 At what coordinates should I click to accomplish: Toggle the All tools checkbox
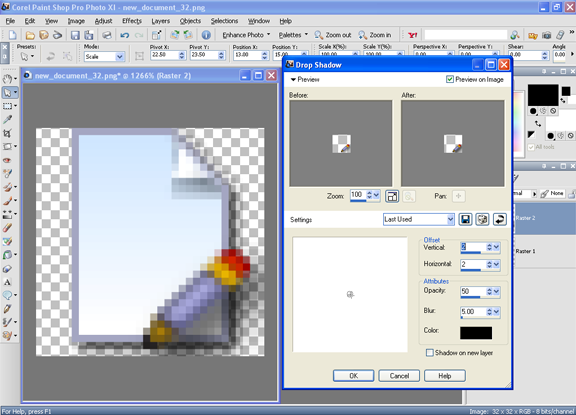pos(531,147)
